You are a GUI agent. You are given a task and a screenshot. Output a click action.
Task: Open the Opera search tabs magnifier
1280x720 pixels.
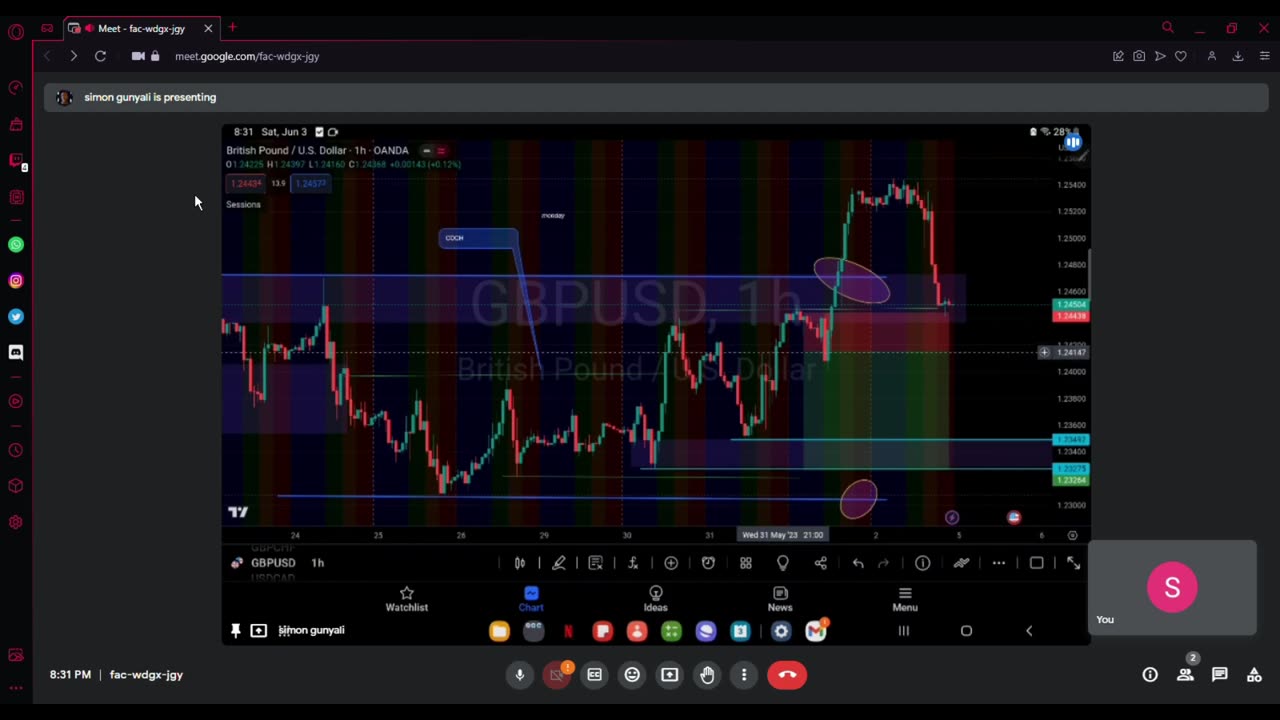pyautogui.click(x=1167, y=28)
